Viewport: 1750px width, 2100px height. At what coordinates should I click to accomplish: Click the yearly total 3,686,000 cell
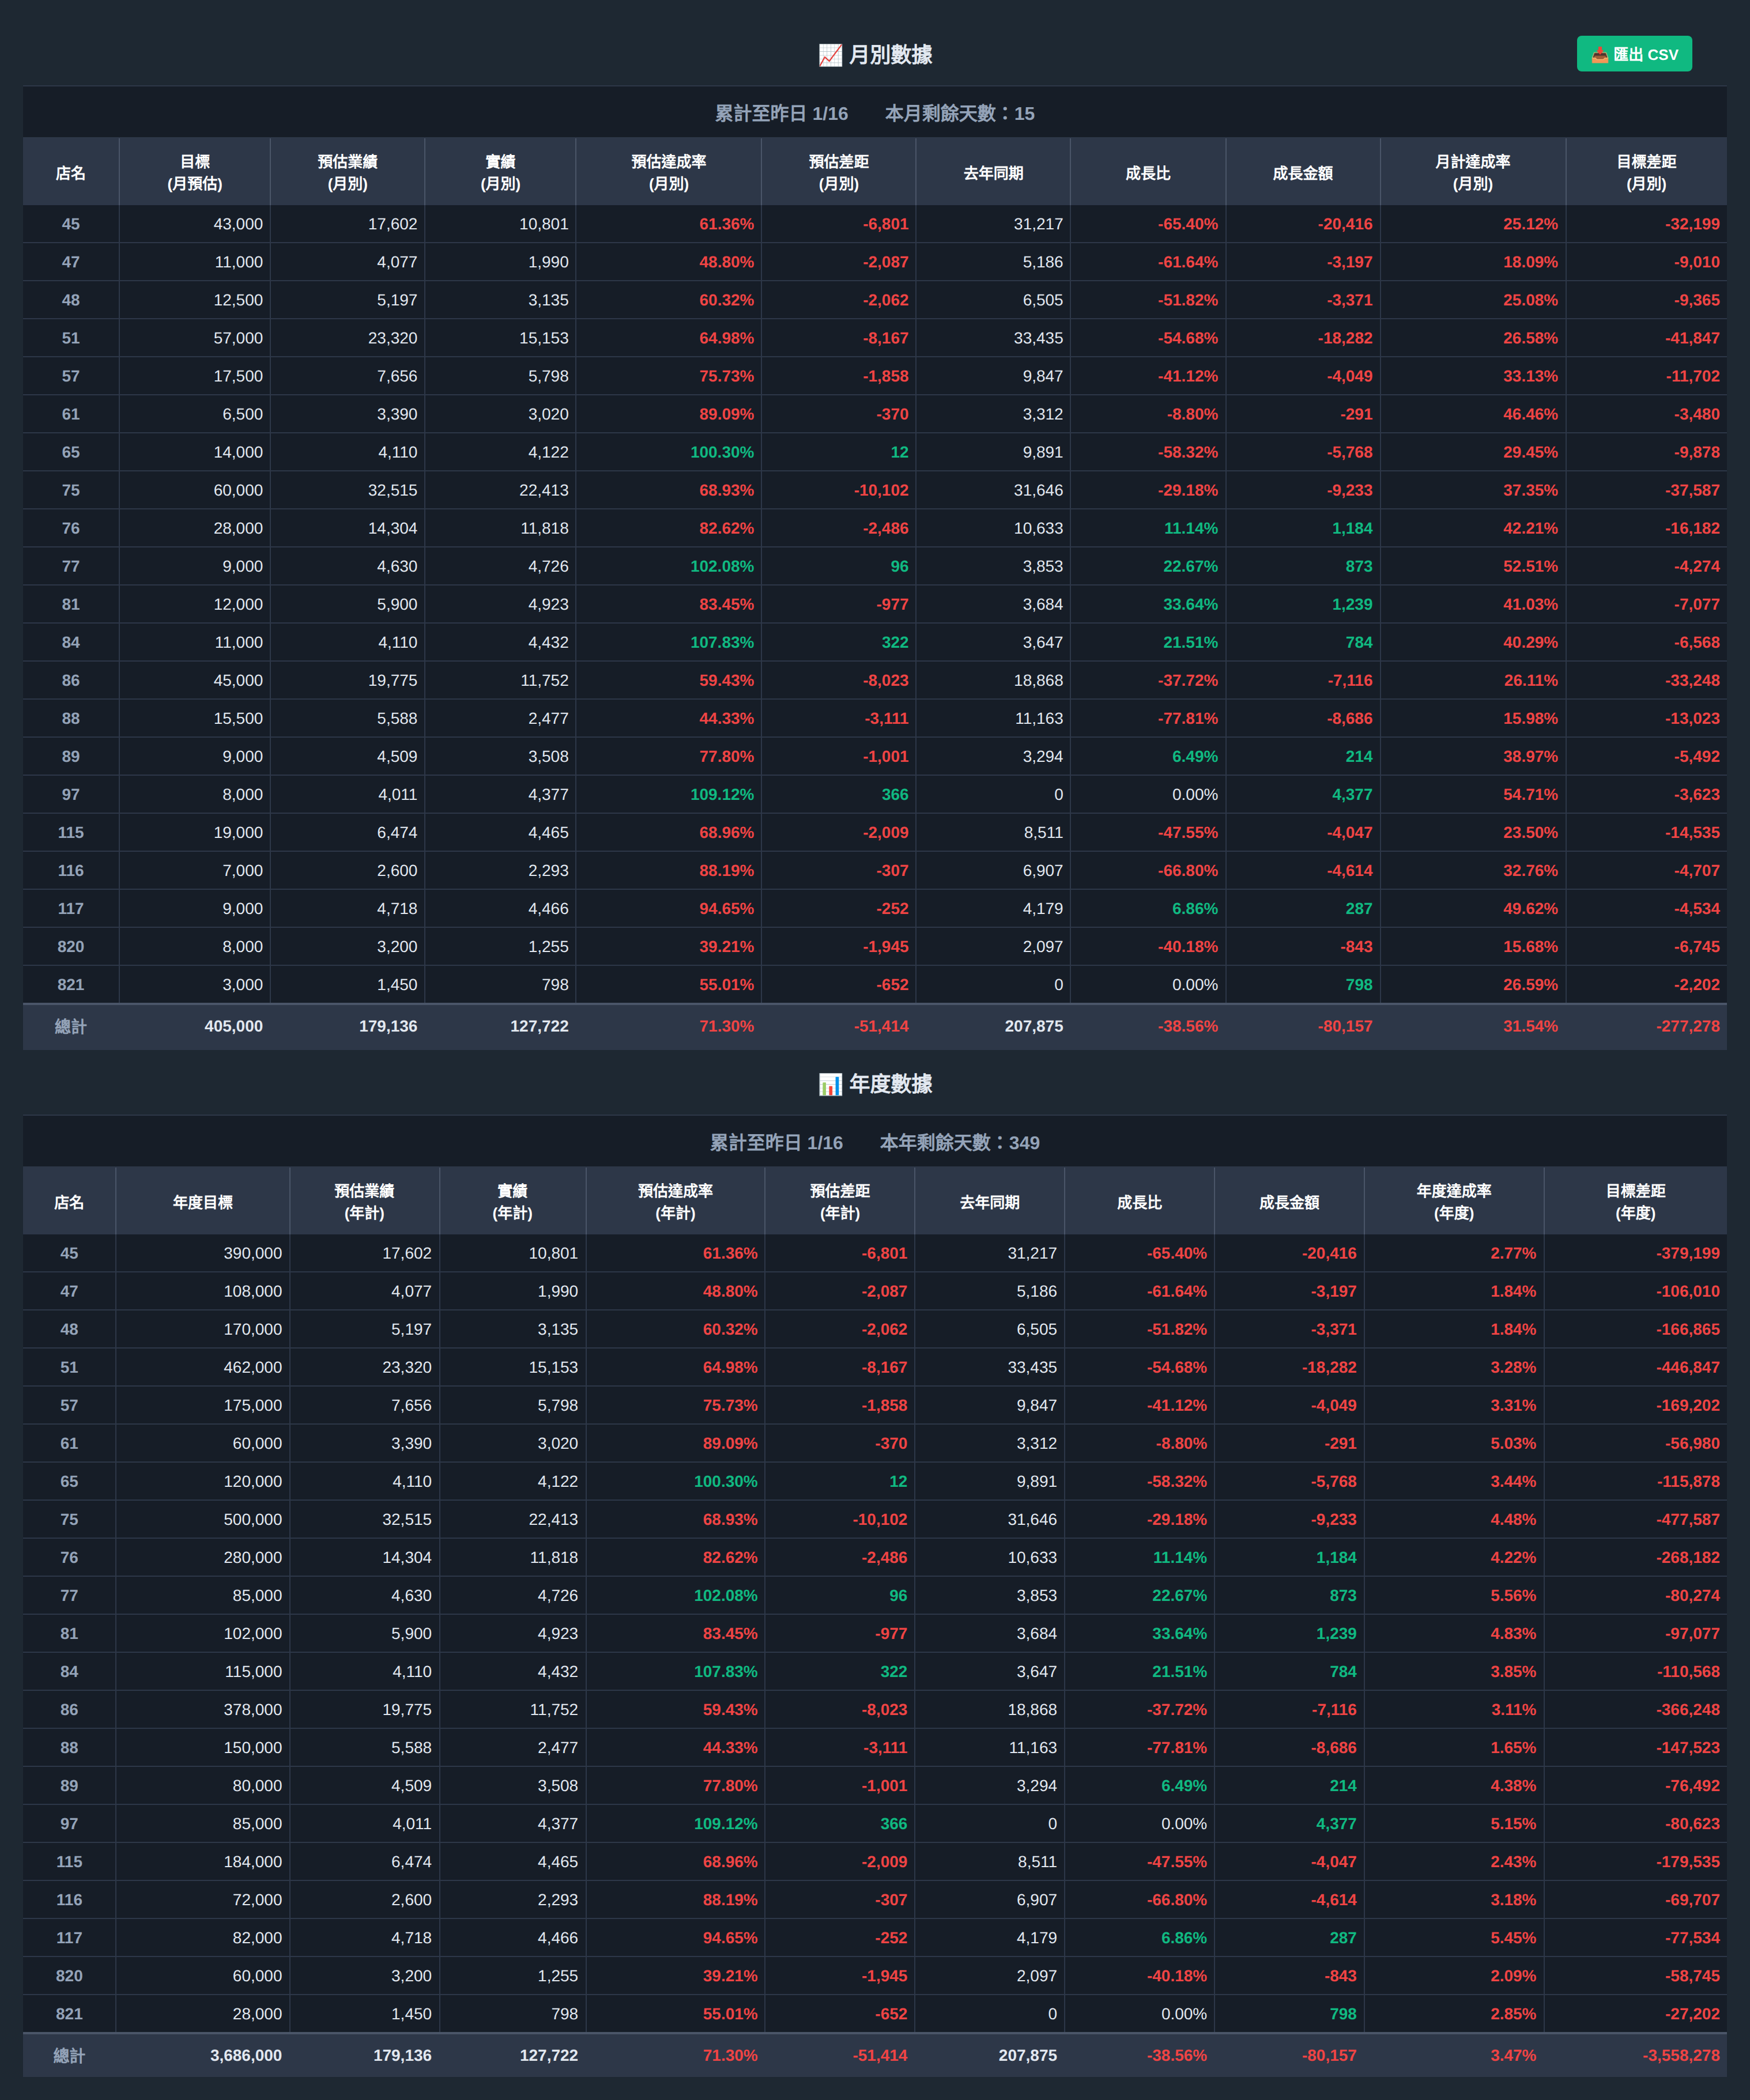pos(246,2055)
